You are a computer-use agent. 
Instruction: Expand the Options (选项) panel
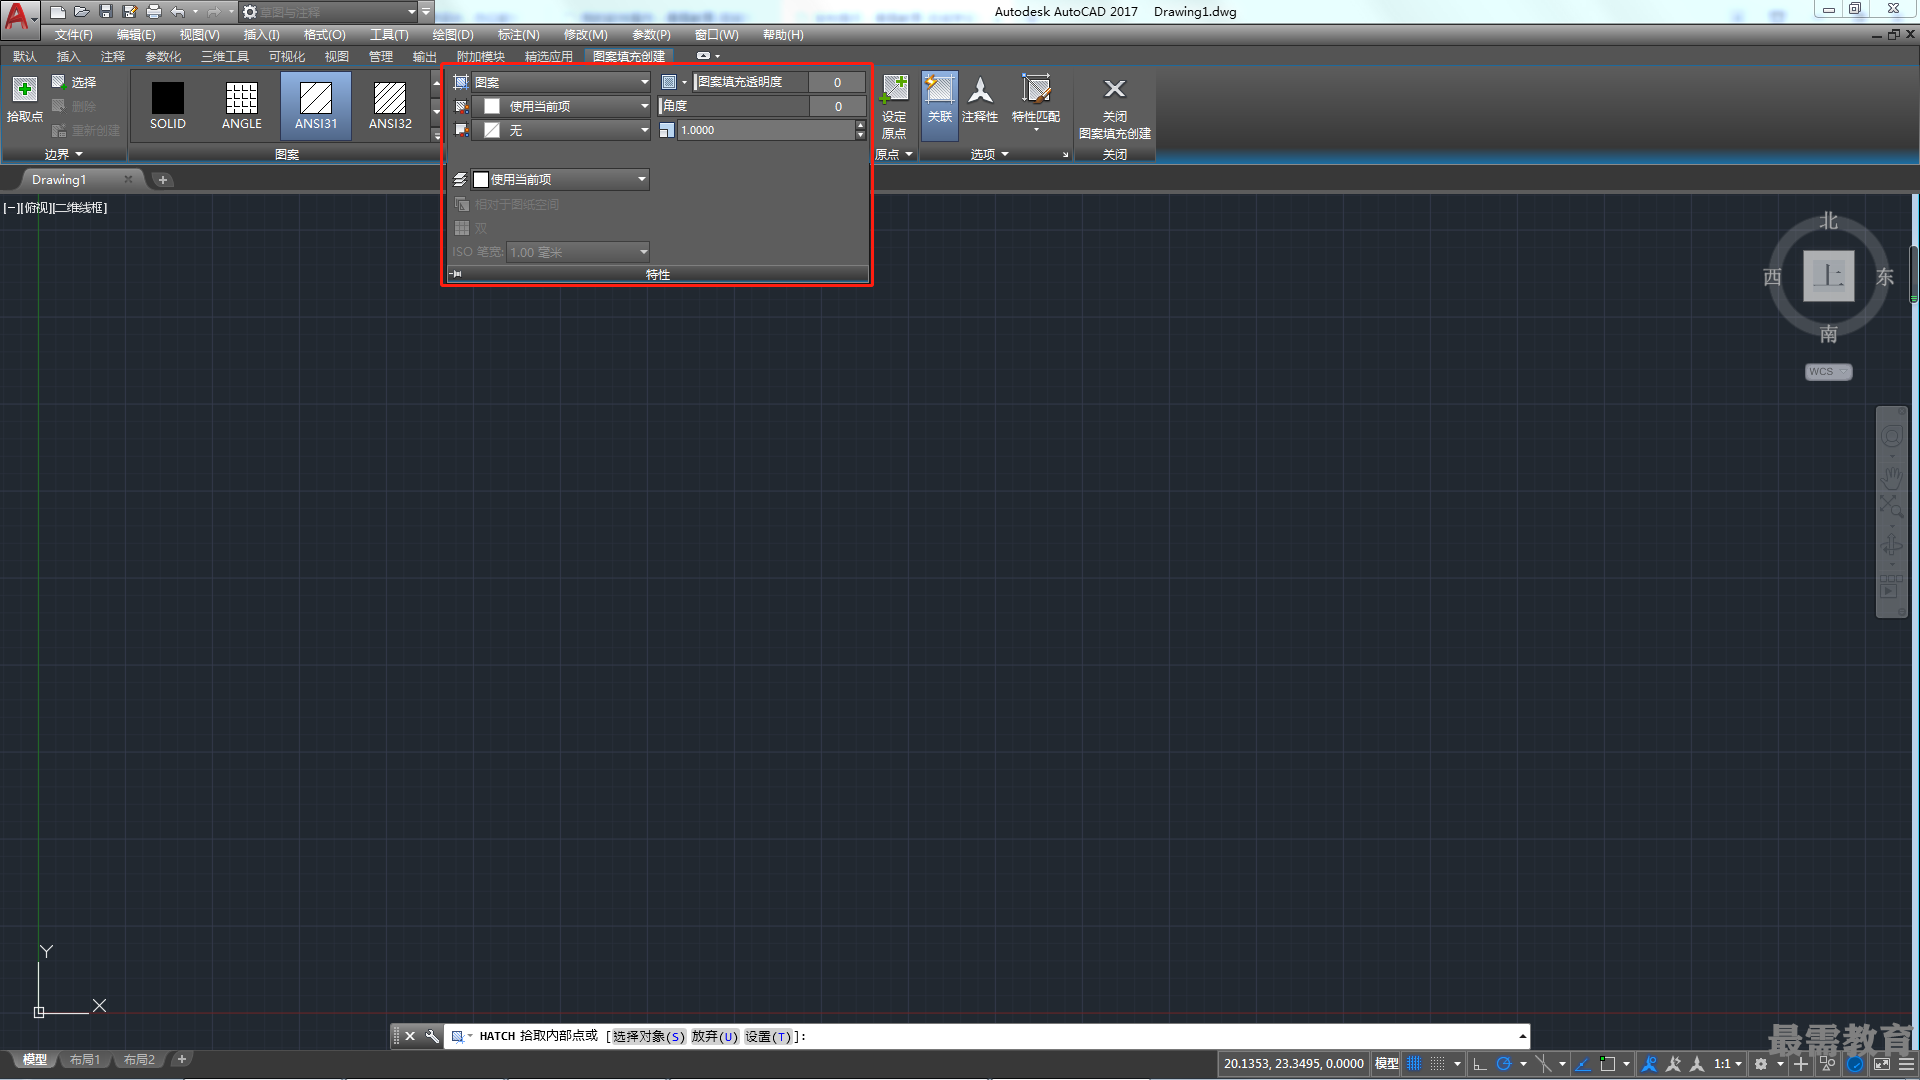(x=990, y=154)
